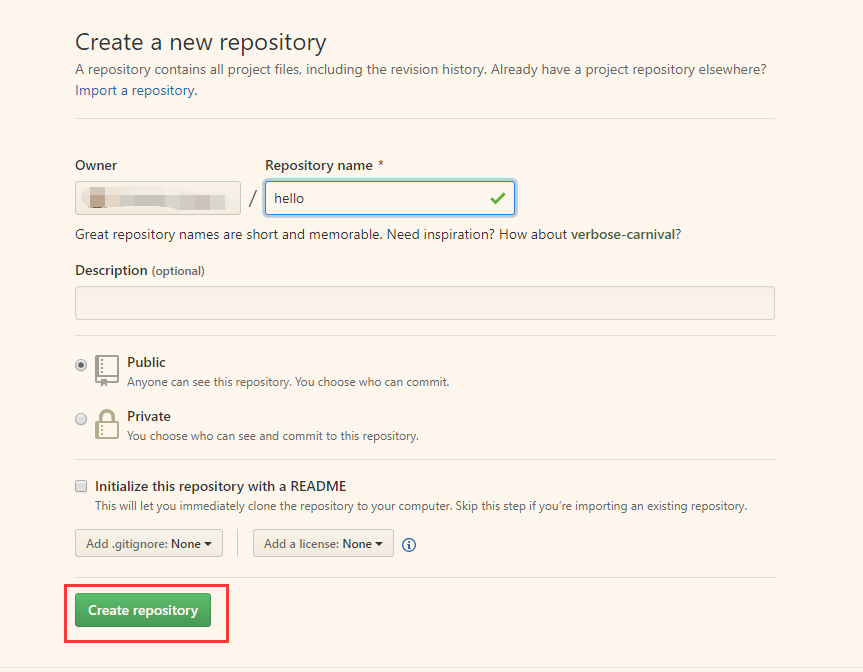
Task: Open the license info icon
Action: 409,545
